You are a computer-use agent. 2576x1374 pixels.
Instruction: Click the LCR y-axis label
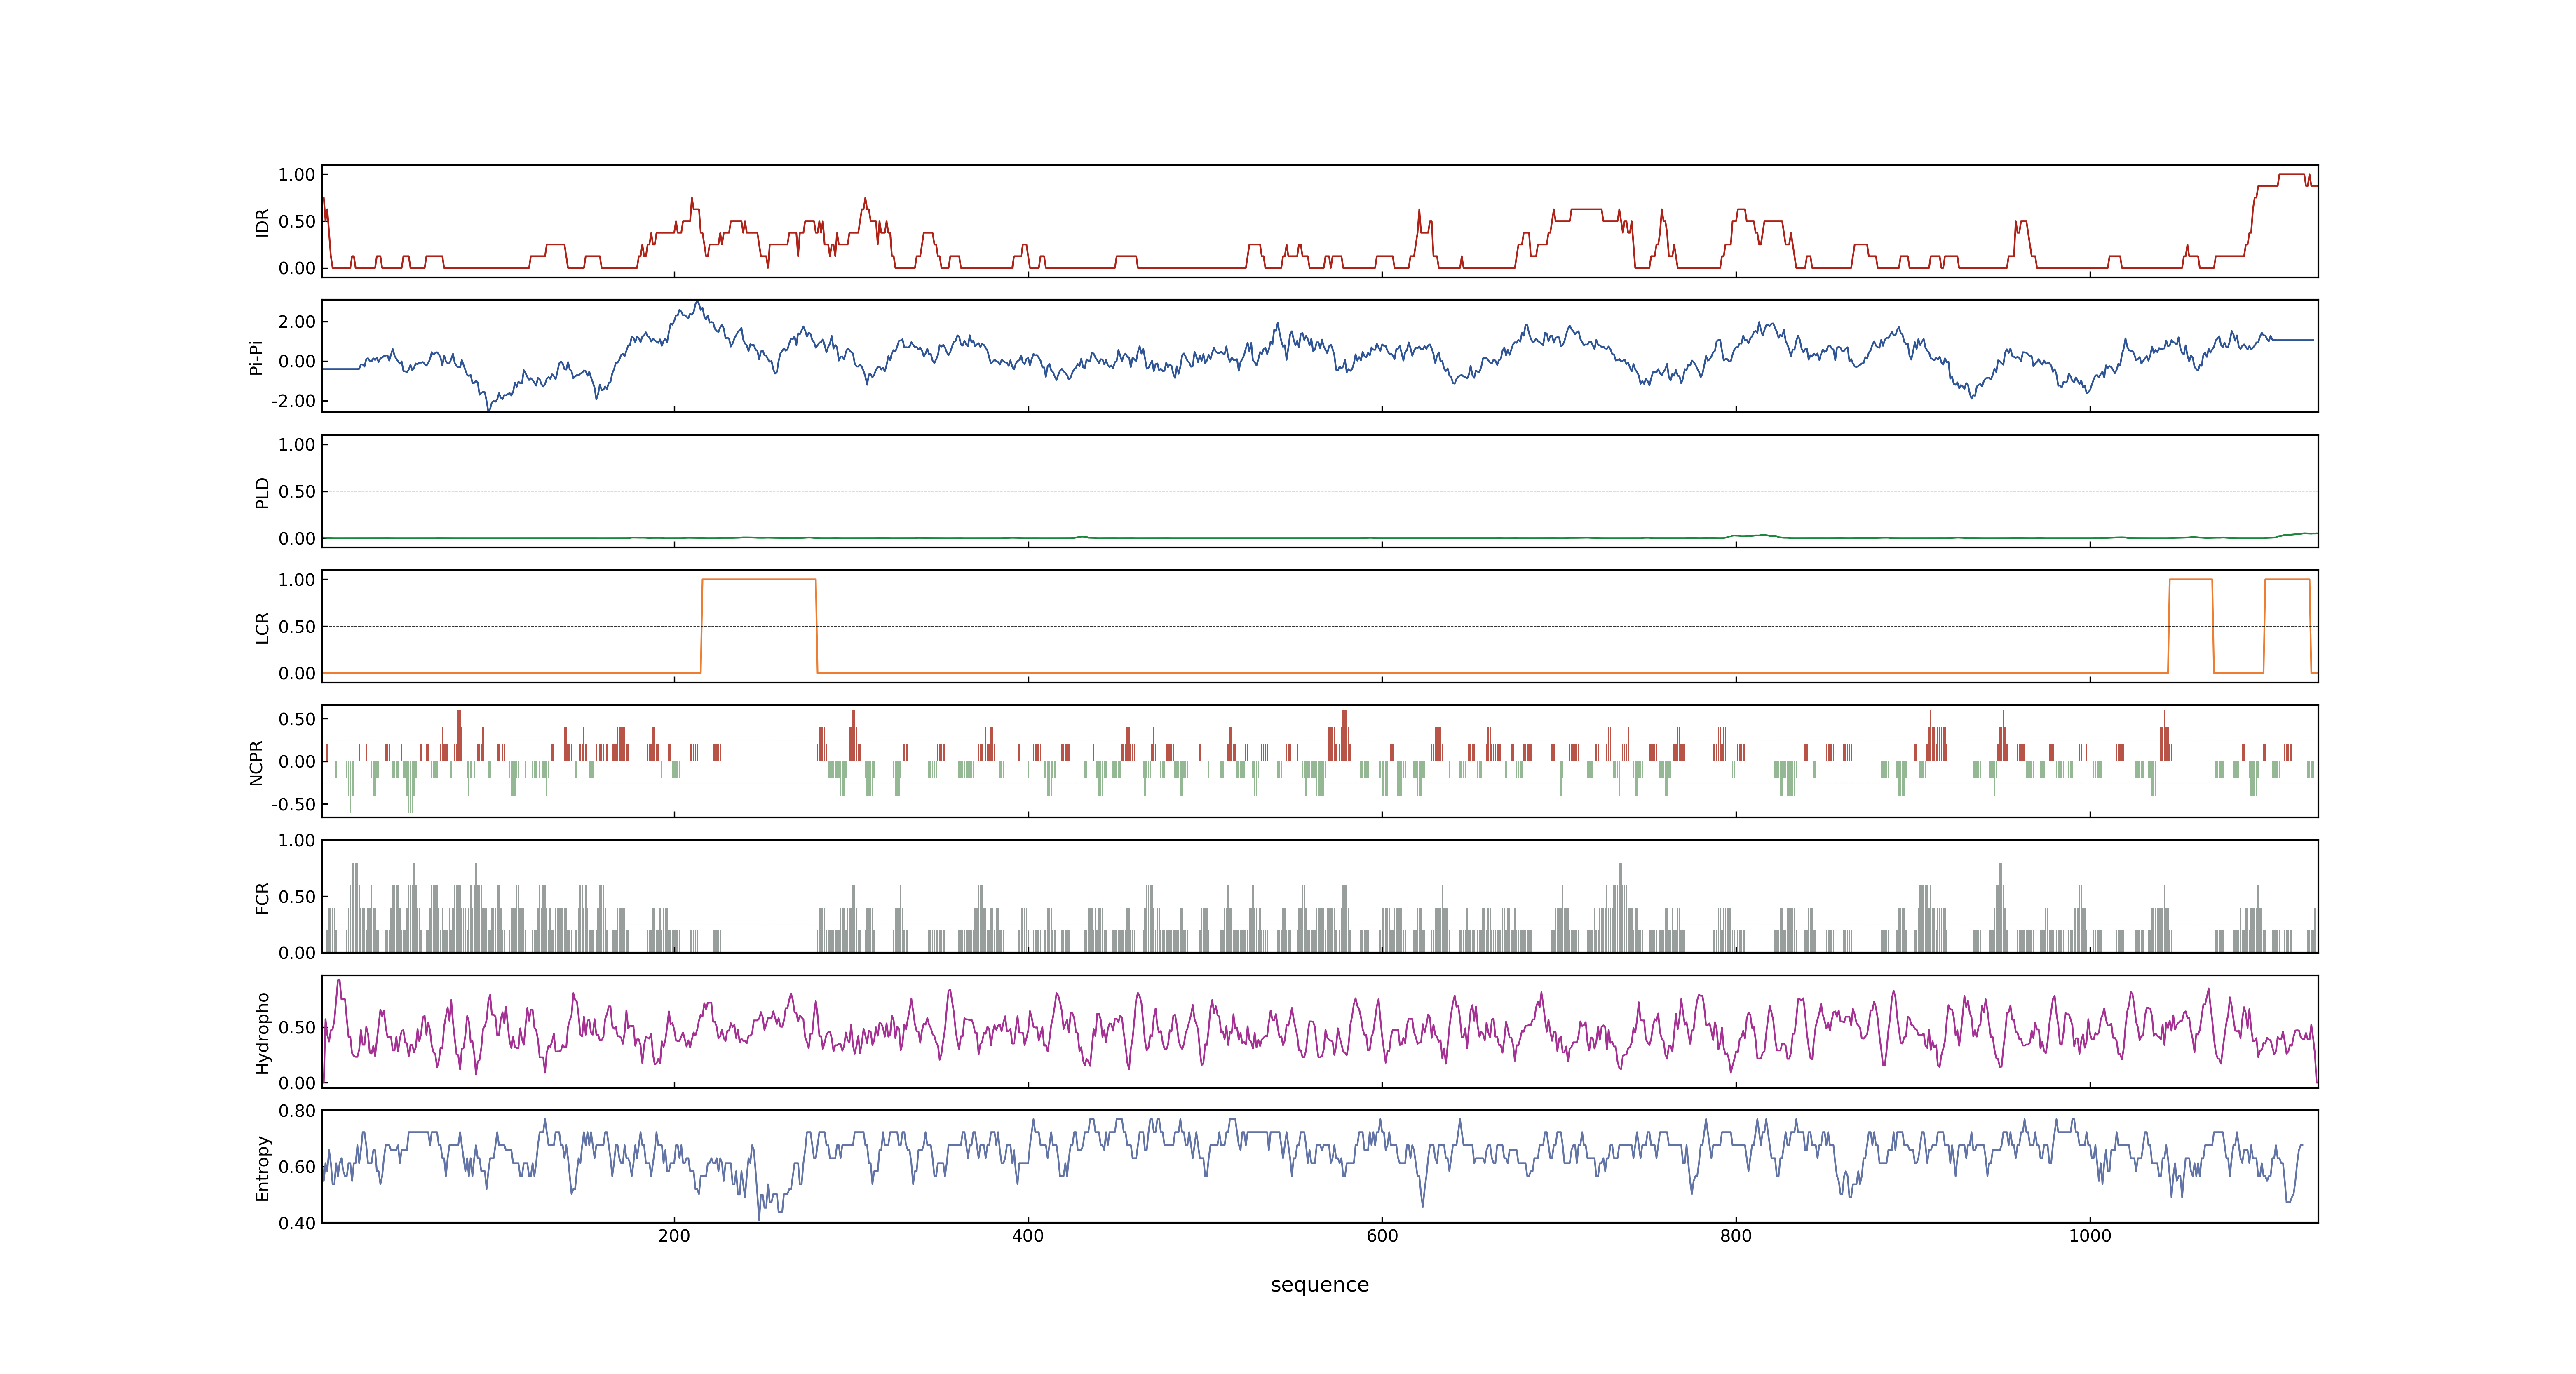coord(262,628)
